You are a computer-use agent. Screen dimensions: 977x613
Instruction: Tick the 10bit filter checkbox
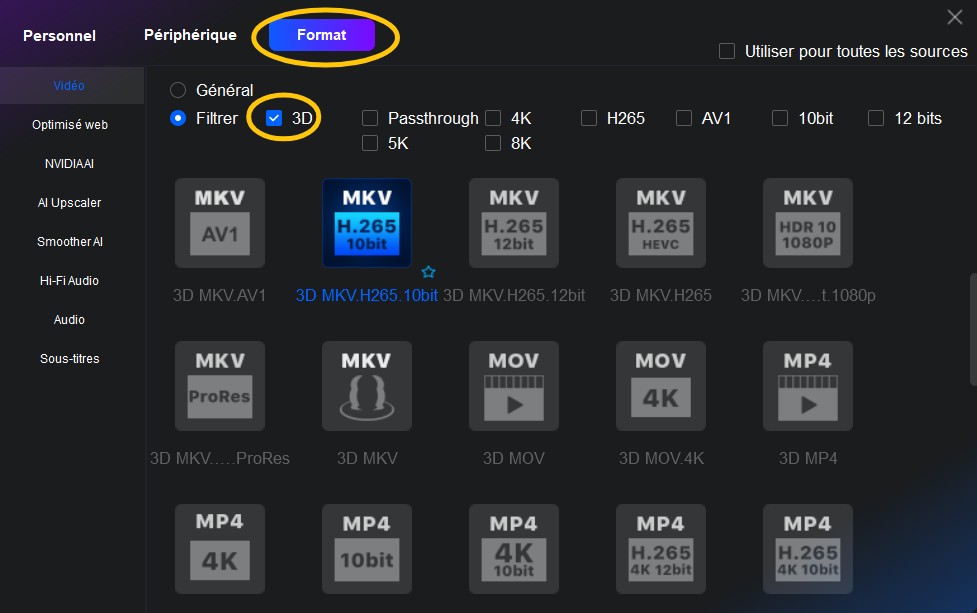coord(780,118)
